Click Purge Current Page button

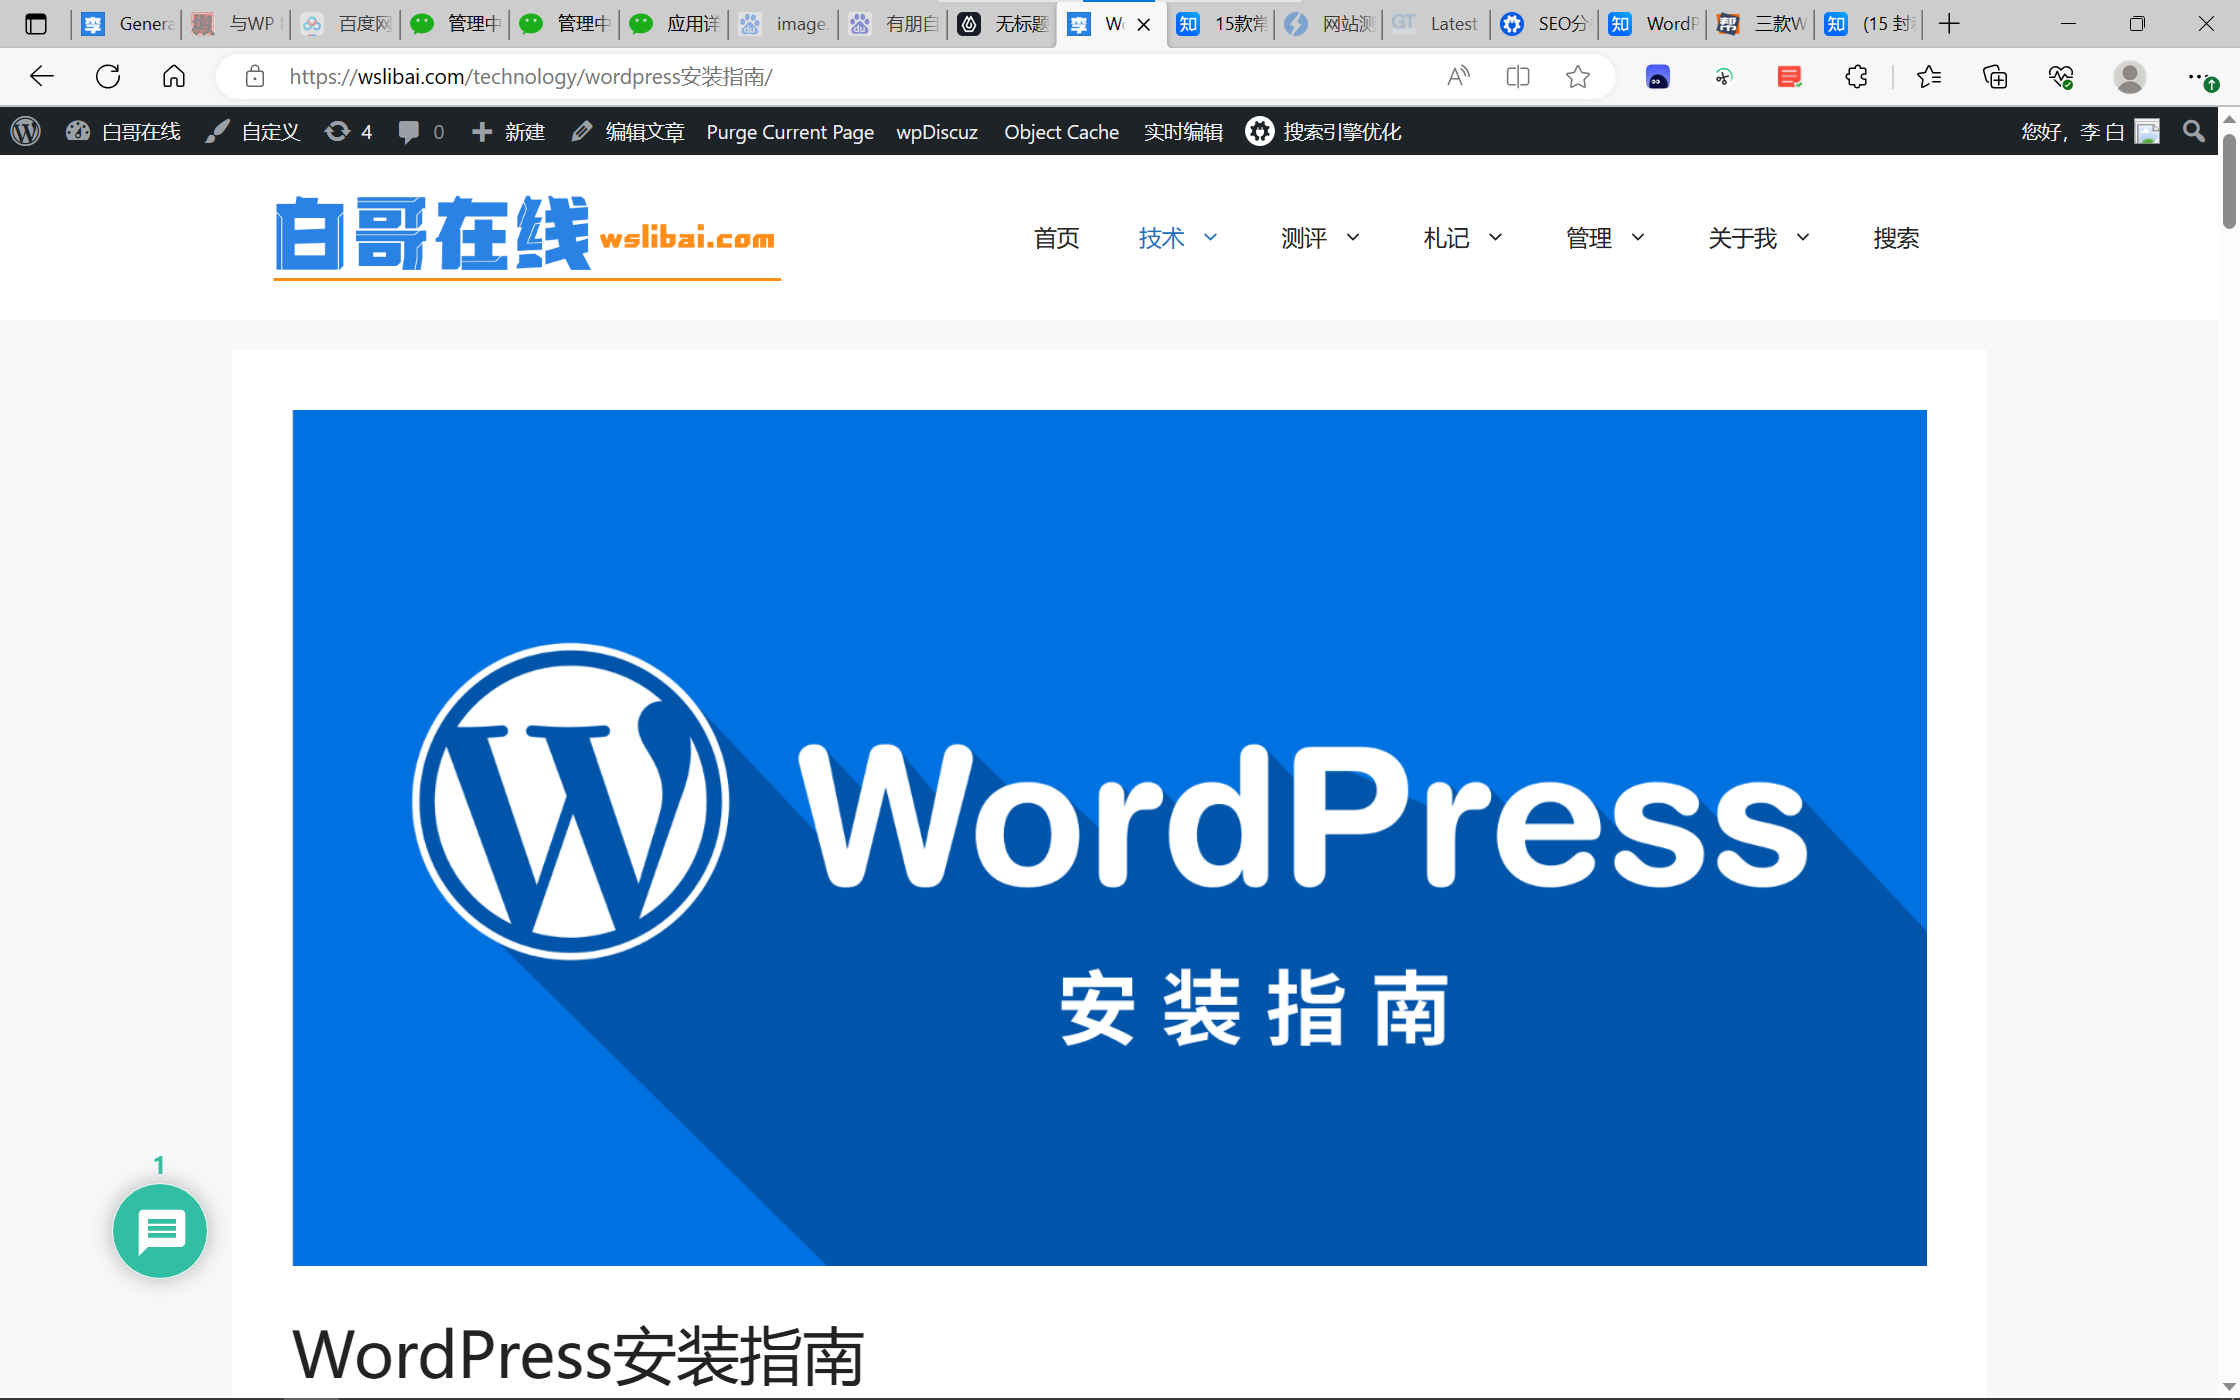[x=790, y=132]
